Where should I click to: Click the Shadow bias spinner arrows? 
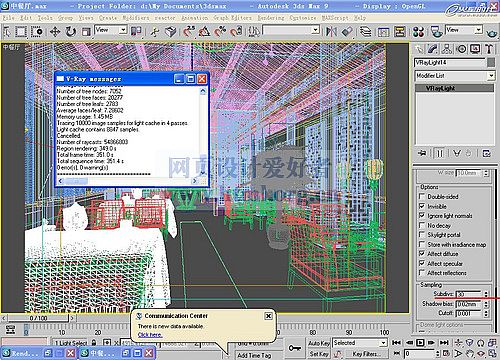tap(486, 304)
